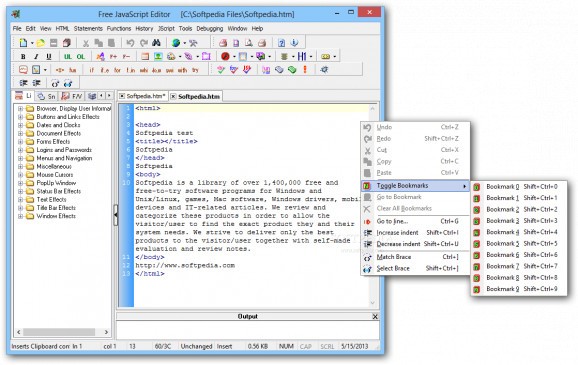
Task: Click the Open file folder toolbar icon
Action: coord(41,43)
